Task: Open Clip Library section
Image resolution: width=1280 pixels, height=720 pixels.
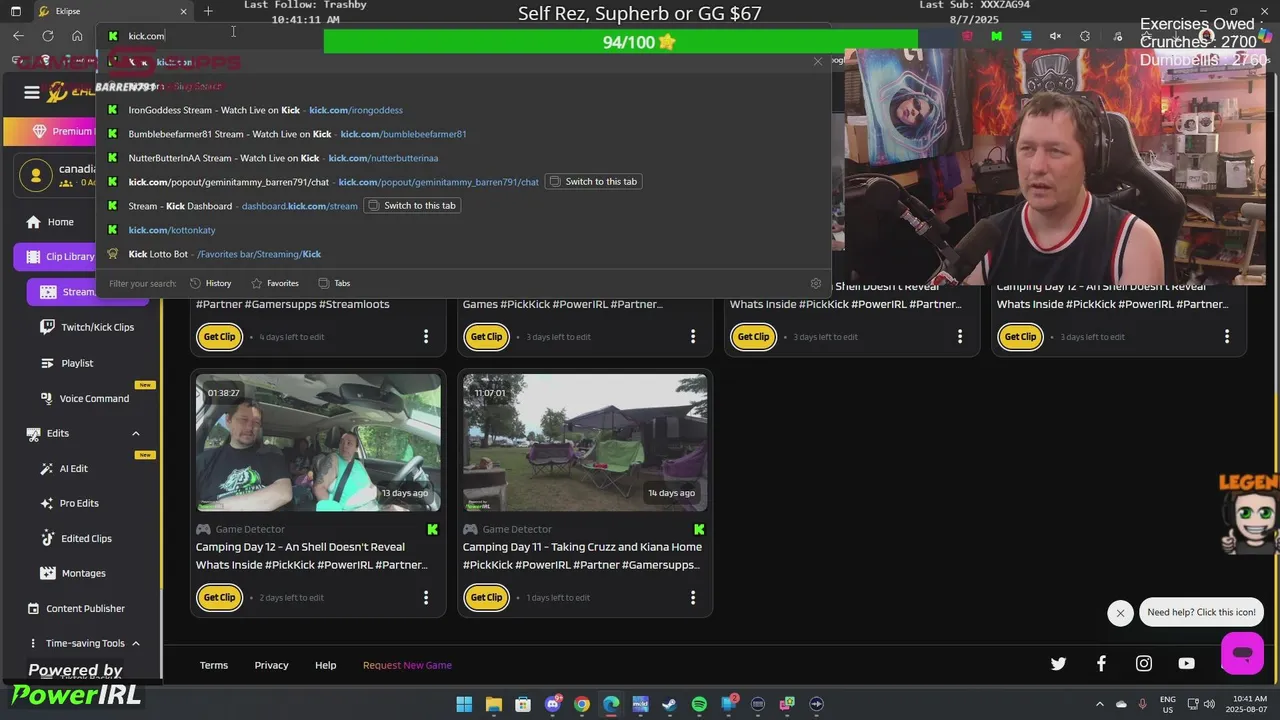Action: [60, 257]
